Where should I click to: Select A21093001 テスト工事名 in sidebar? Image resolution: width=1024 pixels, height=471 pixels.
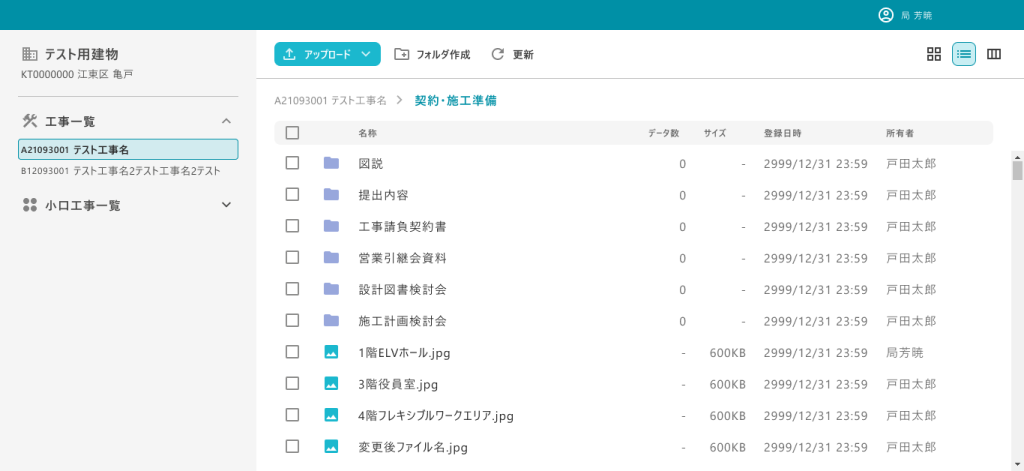click(128, 150)
